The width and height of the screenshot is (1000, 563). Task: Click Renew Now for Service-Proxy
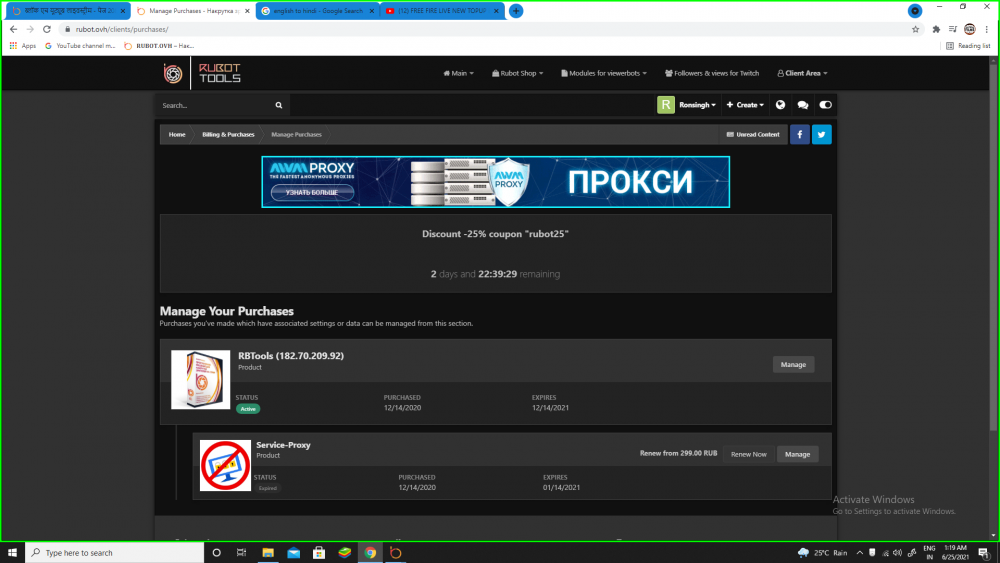point(748,454)
